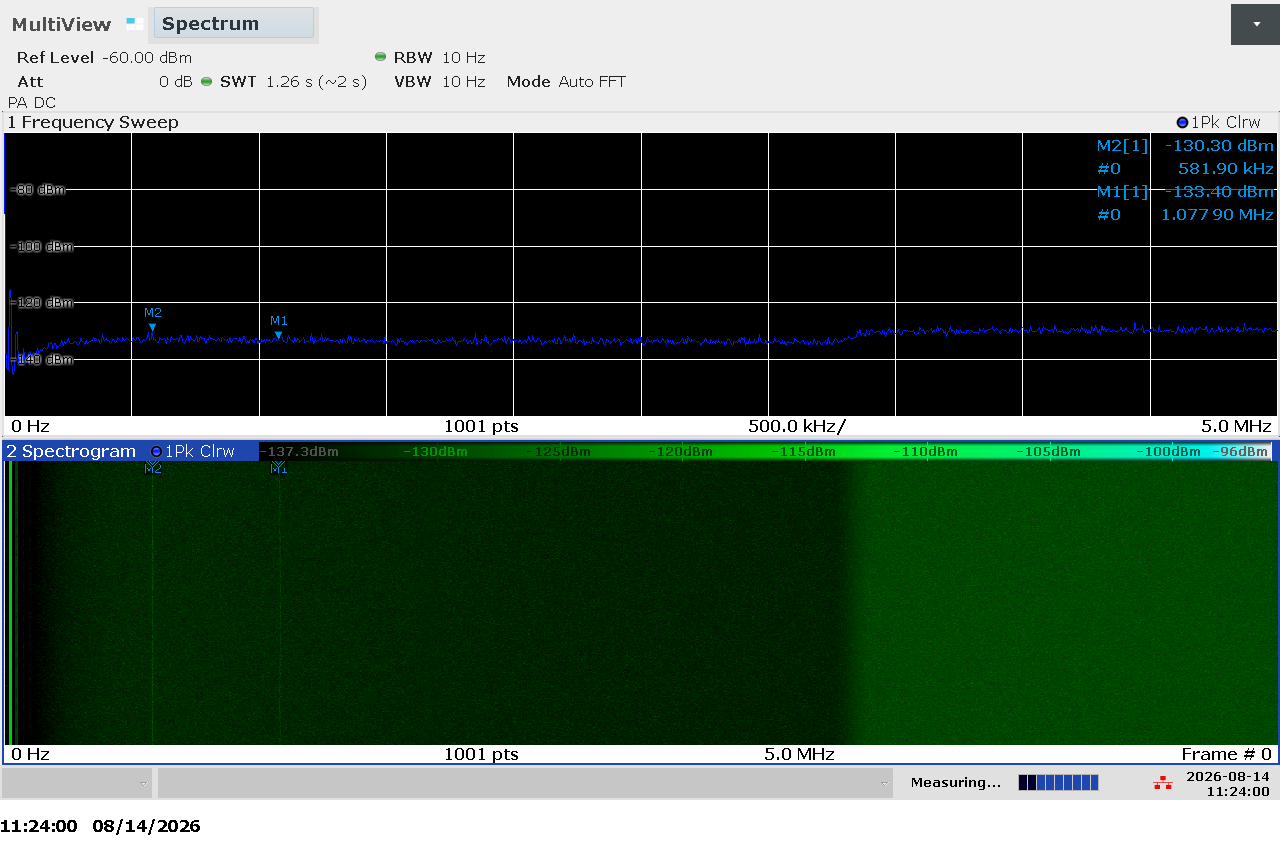Viewport: 1280px width, 850px height.
Task: Open the MultiView tab
Action: [x=61, y=24]
